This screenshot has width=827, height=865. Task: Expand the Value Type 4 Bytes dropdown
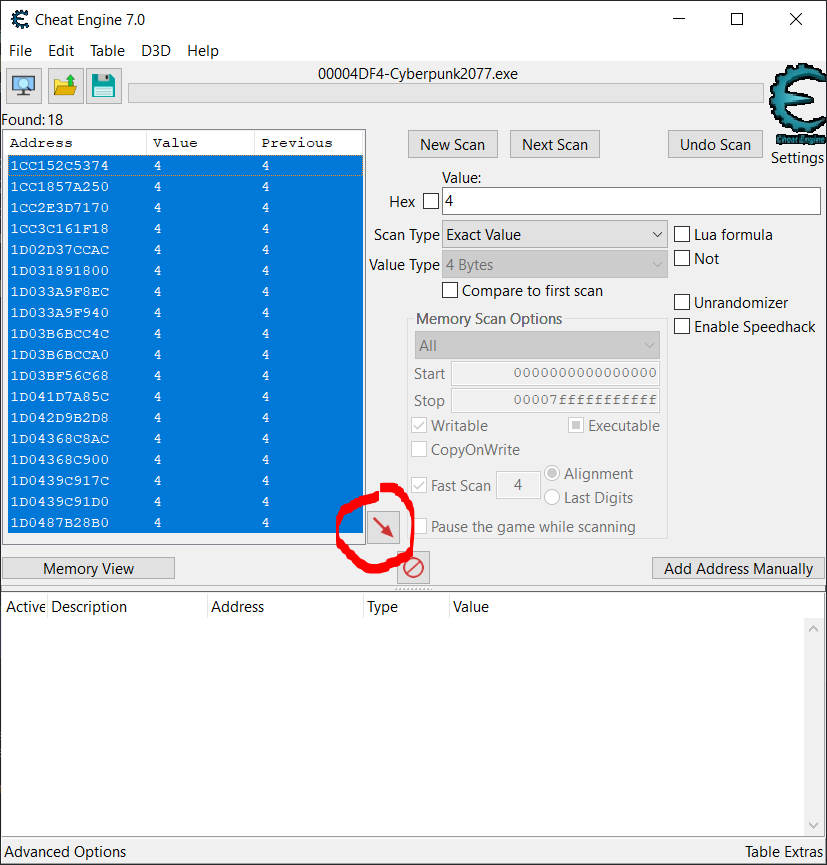coord(554,265)
